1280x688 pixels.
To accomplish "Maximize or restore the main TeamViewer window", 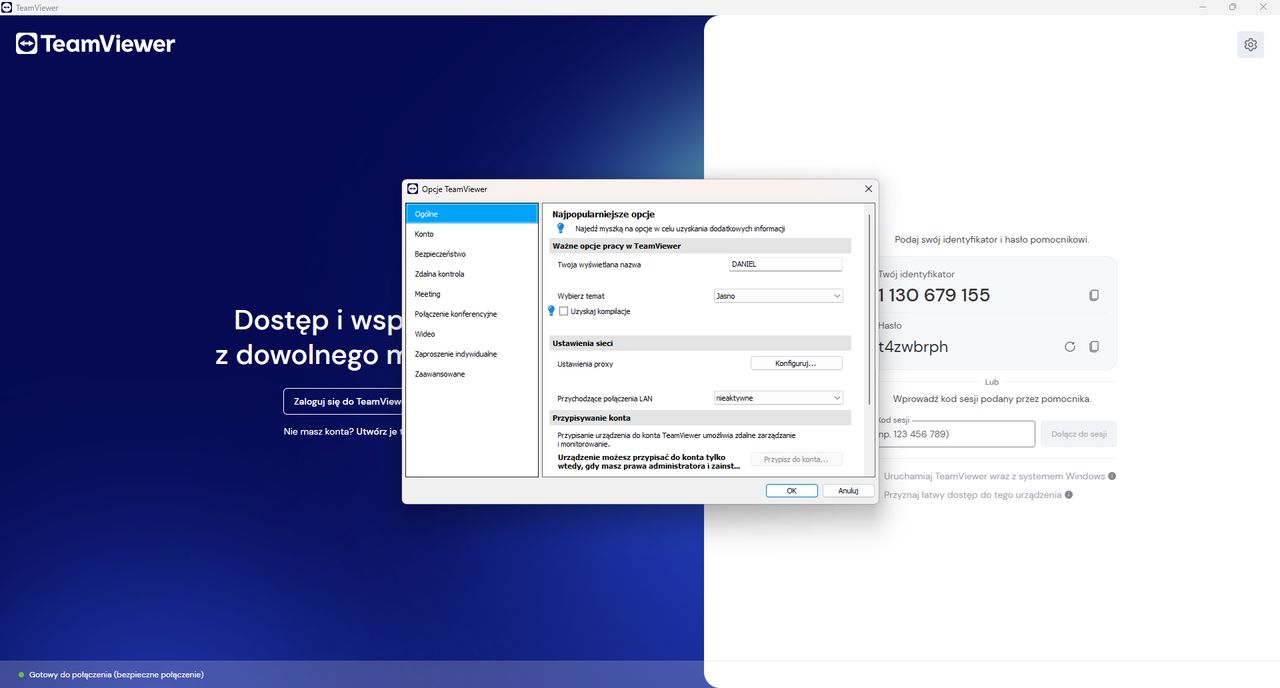I will pos(1232,7).
